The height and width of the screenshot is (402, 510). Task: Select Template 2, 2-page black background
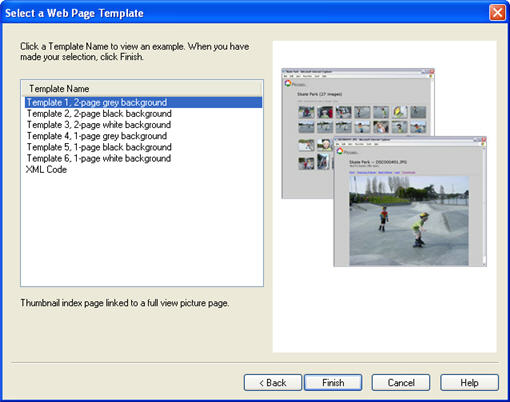pos(99,114)
